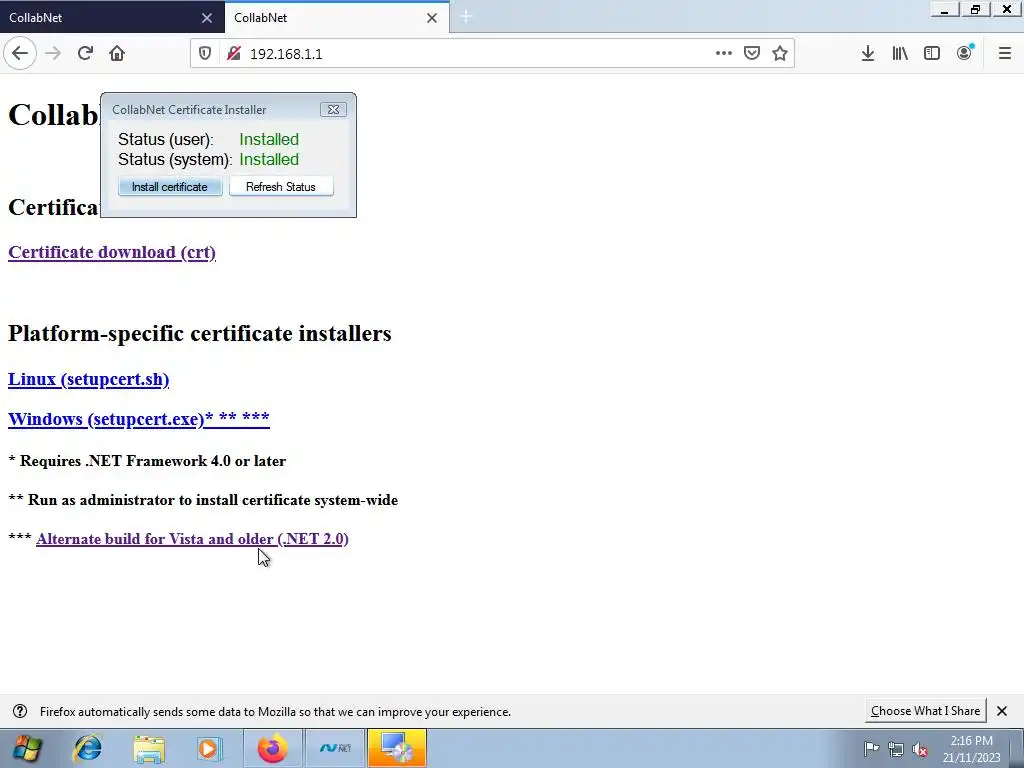Dismiss the Firefox data notification bar
The width and height of the screenshot is (1024, 768).
[x=1002, y=711]
